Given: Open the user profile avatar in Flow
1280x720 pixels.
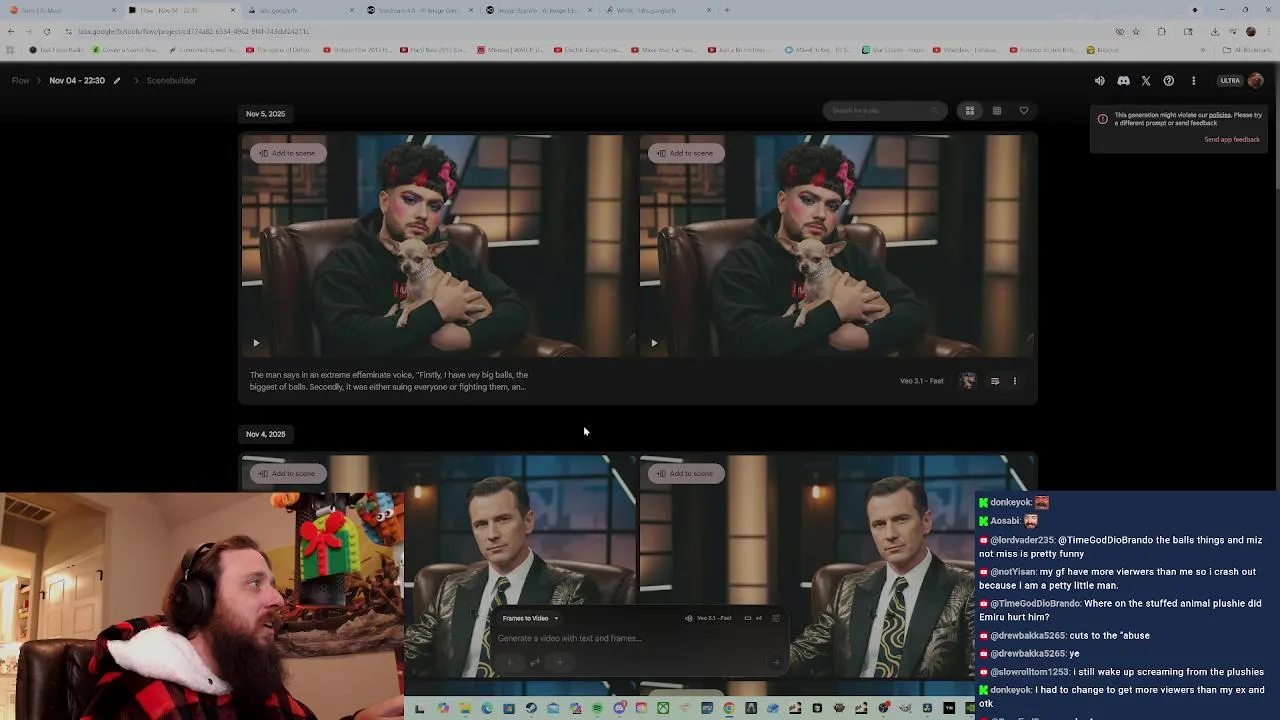Looking at the screenshot, I should coord(1256,81).
